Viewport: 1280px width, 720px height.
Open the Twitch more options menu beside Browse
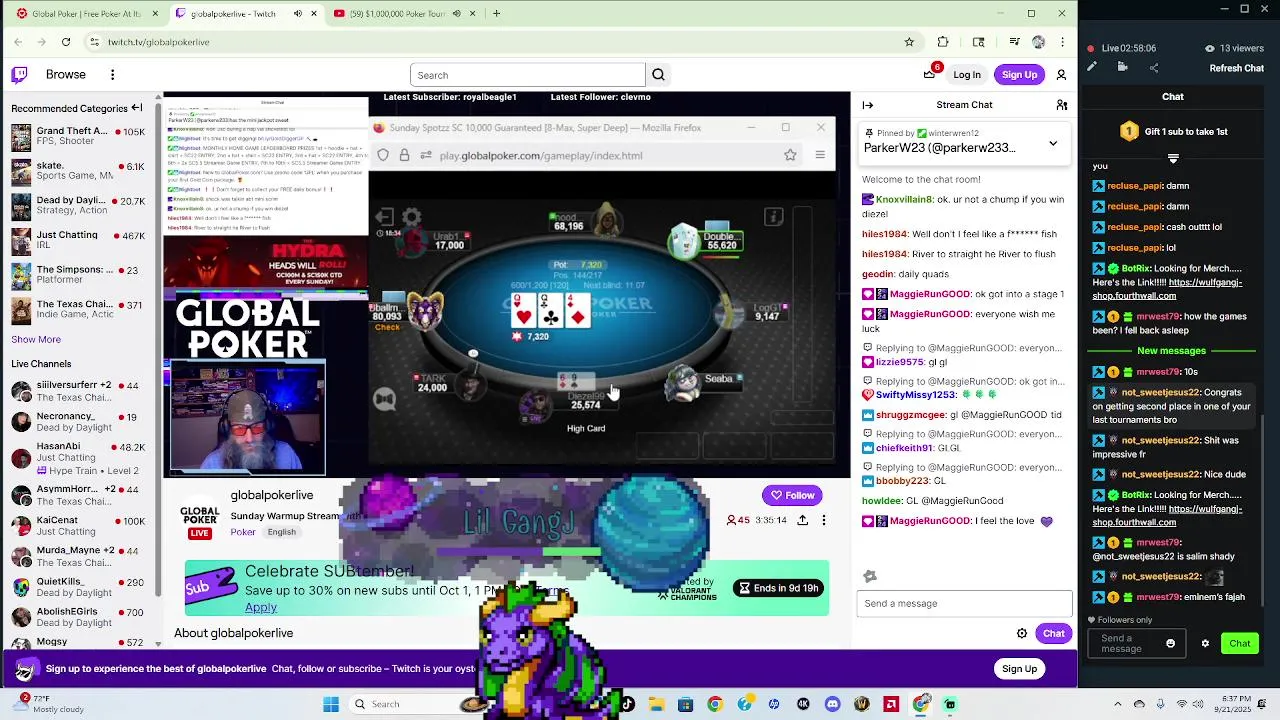pos(113,75)
